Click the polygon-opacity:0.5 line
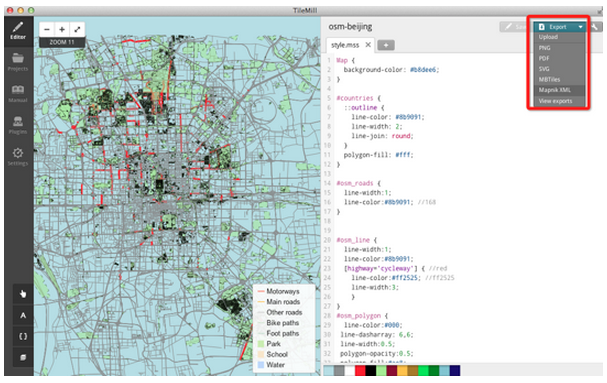The height and width of the screenshot is (383, 607). [376, 354]
